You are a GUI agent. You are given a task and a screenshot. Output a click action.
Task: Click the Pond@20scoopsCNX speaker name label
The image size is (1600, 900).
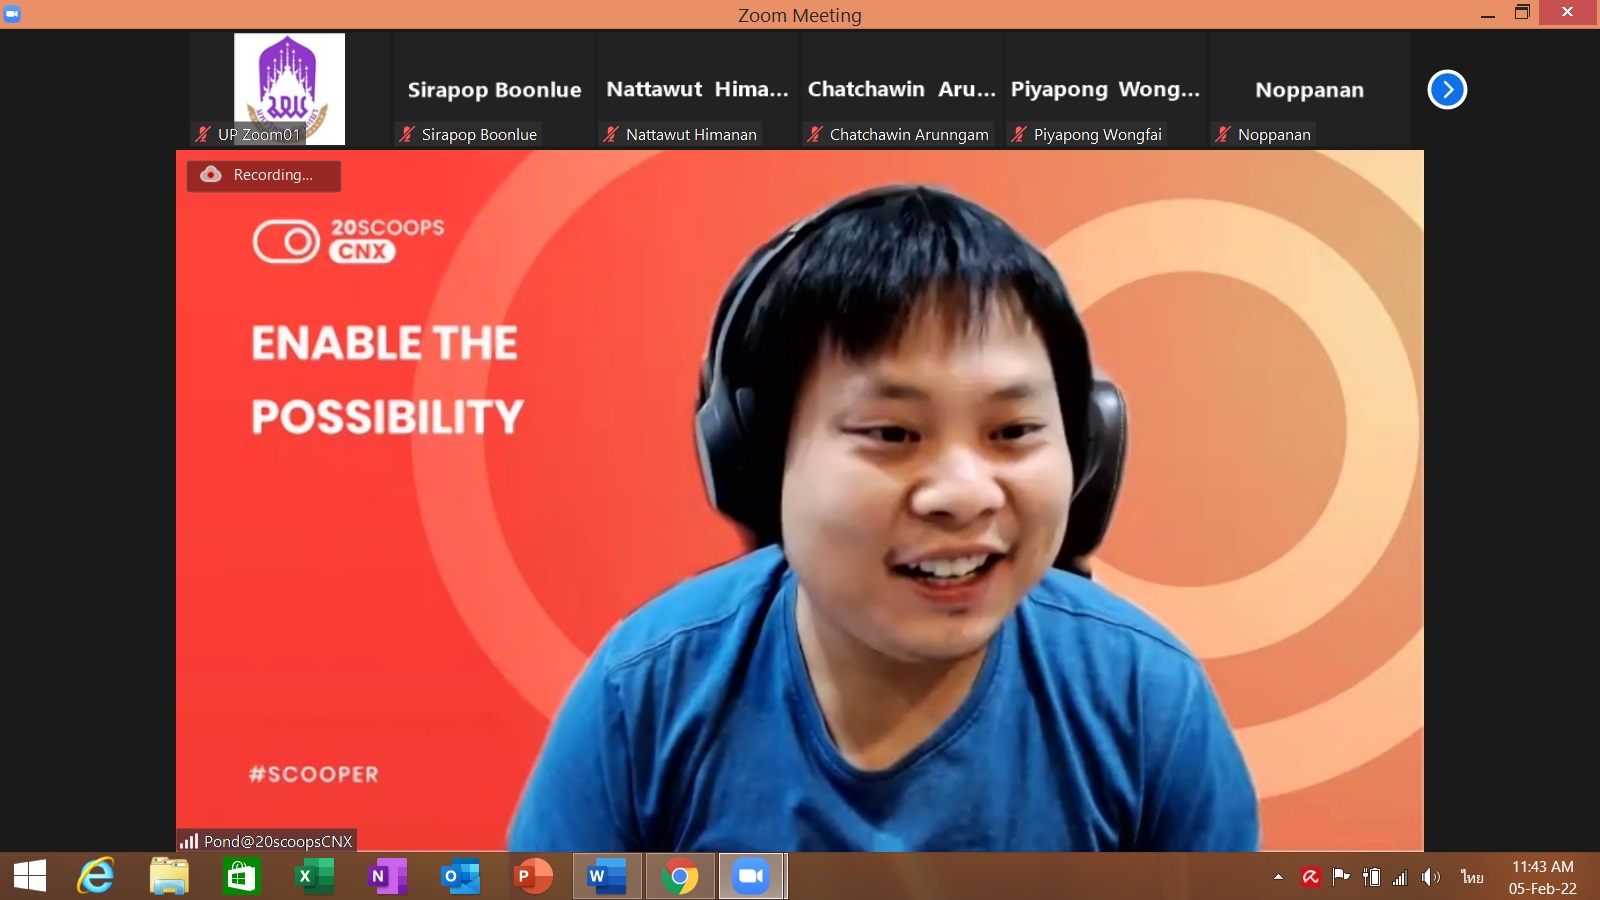278,841
